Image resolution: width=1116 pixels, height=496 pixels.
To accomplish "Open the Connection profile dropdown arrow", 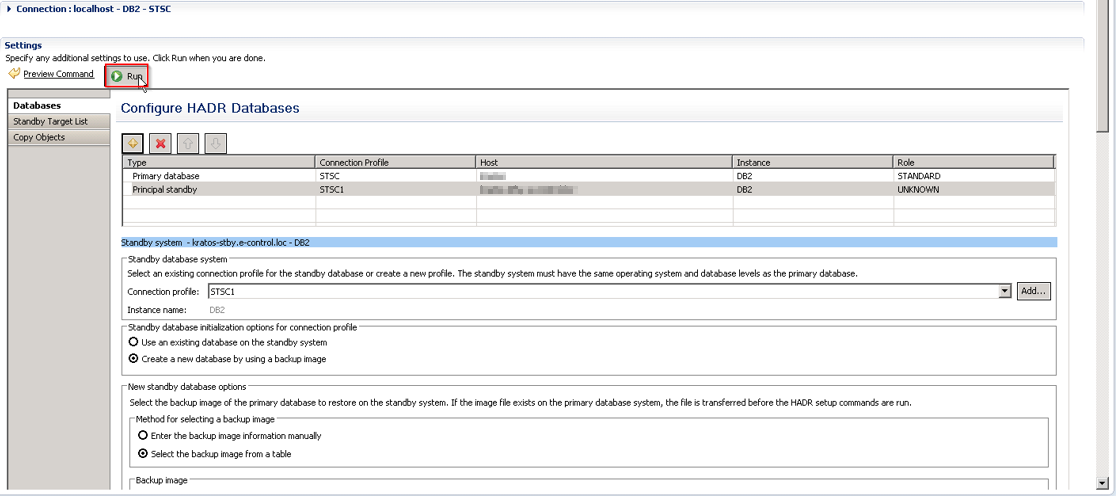I will point(1005,291).
